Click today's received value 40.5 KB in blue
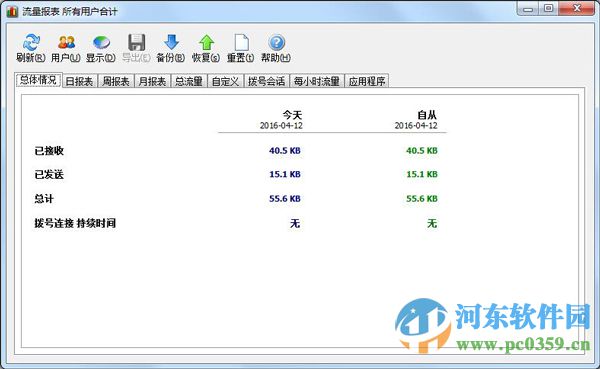Screen dimensions: 600x369 pos(285,151)
